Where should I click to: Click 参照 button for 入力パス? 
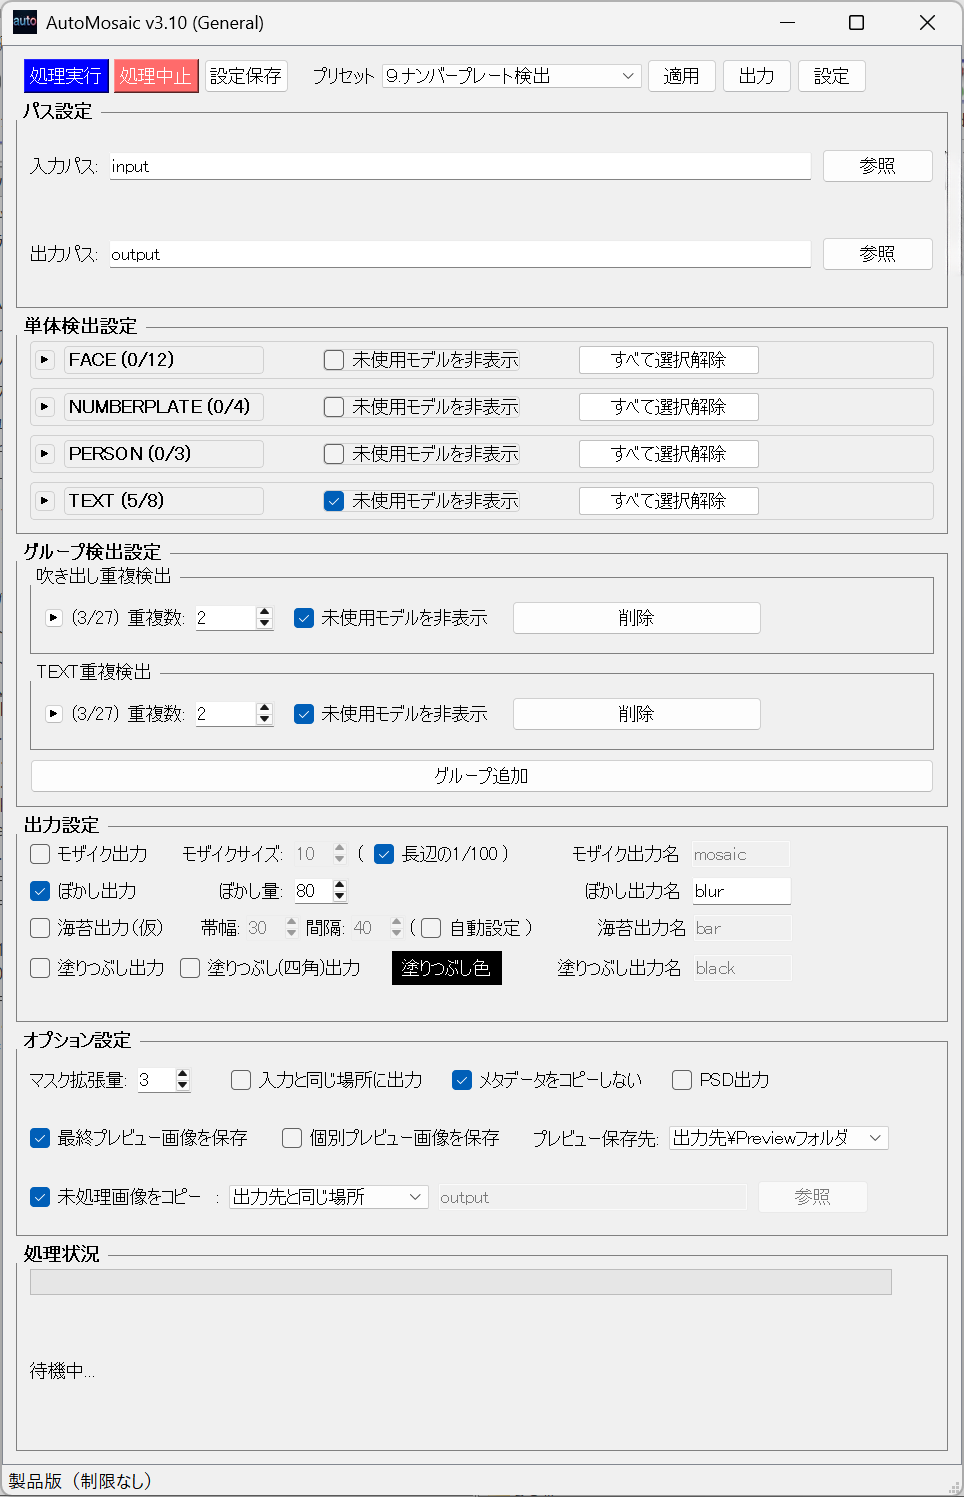[877, 166]
